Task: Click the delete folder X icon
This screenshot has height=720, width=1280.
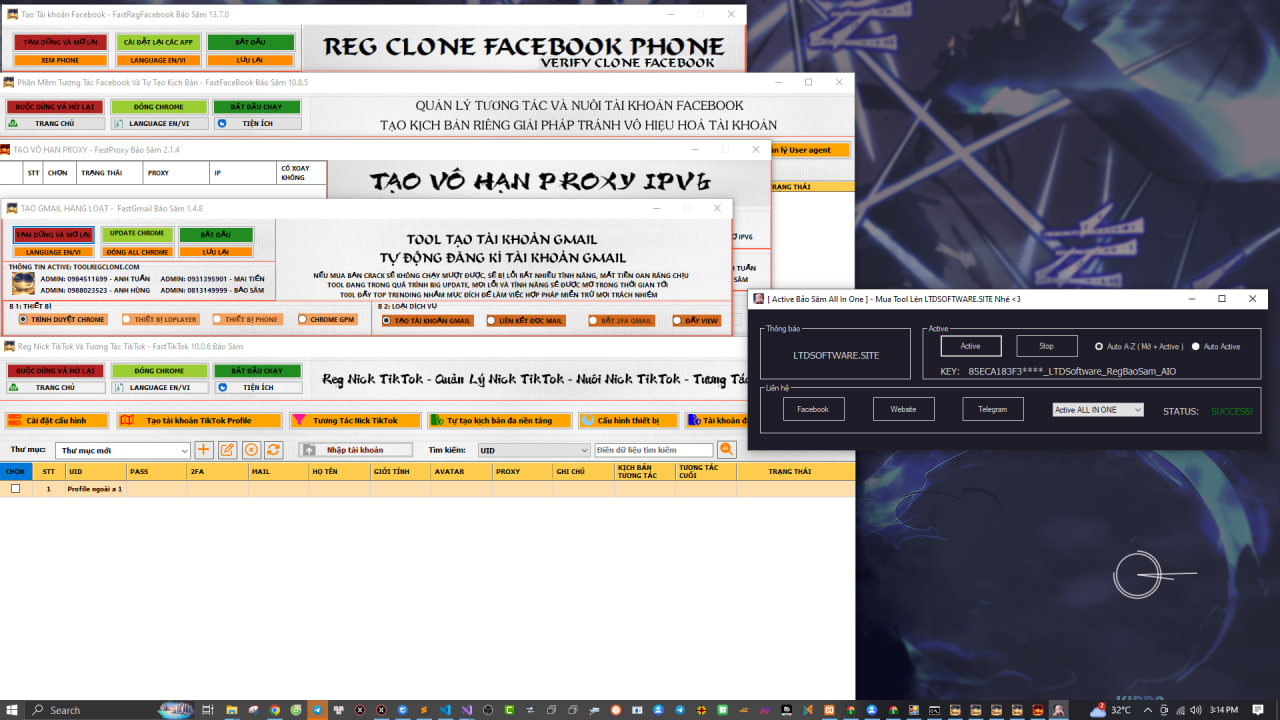Action: click(251, 450)
